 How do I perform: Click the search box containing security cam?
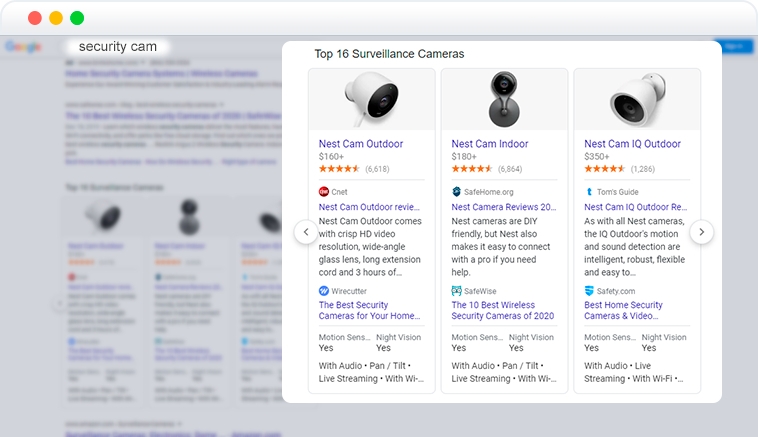tap(117, 46)
